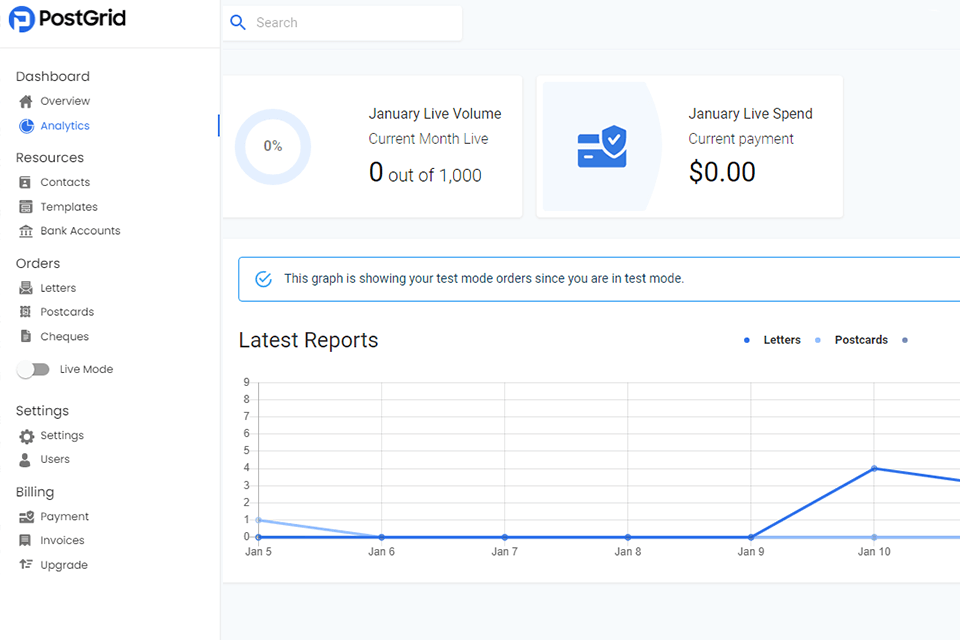Open the Letters orders page

pos(58,288)
